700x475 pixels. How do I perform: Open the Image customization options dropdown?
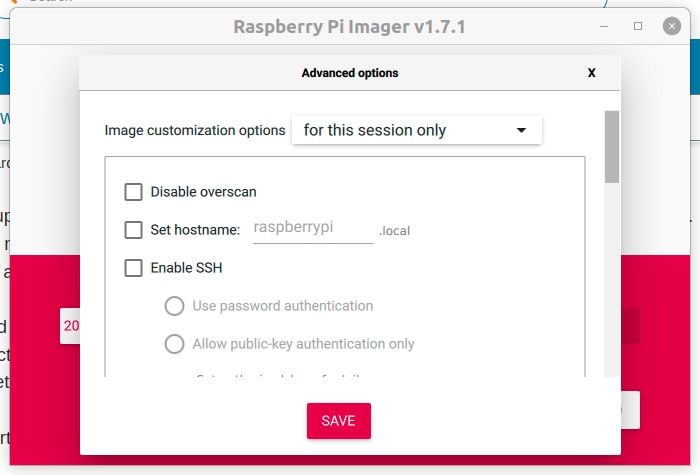(x=416, y=130)
